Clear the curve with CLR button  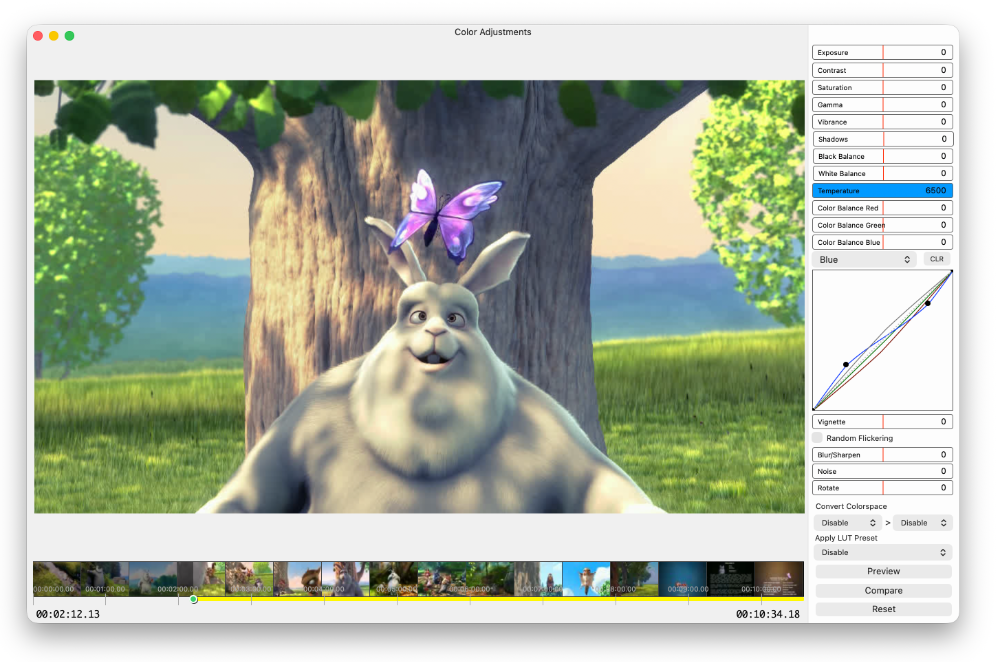click(x=936, y=259)
